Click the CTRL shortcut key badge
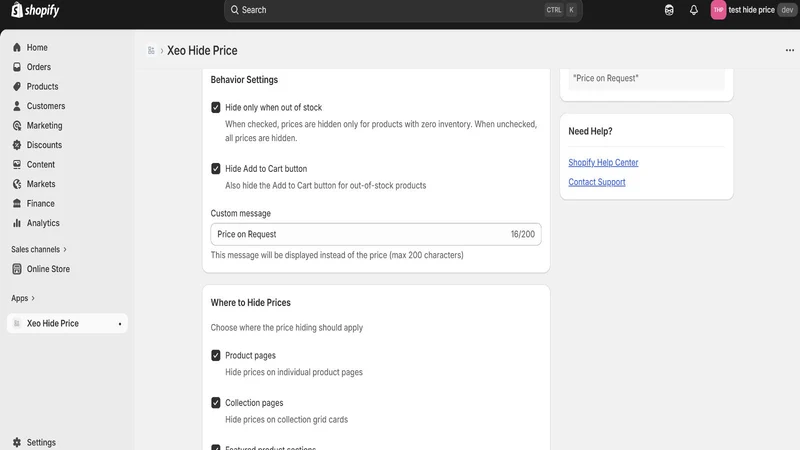 pyautogui.click(x=554, y=10)
